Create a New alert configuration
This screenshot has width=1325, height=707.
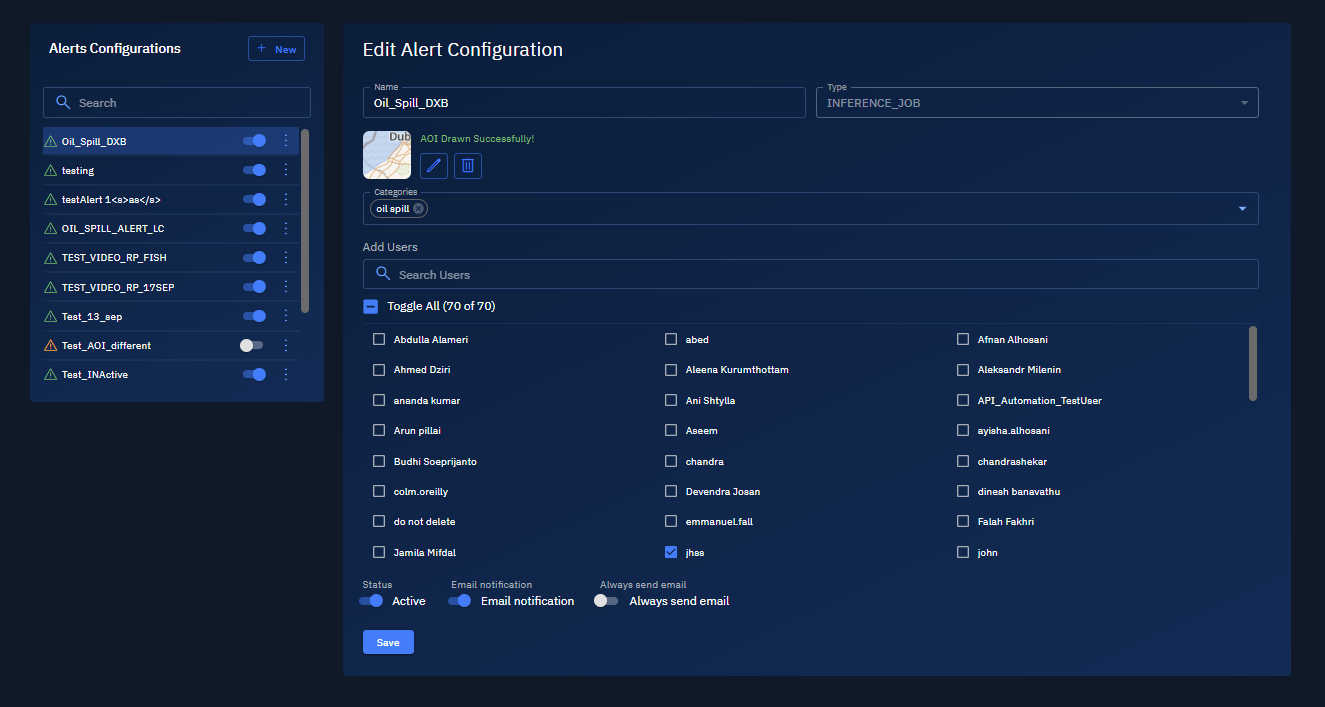coord(276,49)
